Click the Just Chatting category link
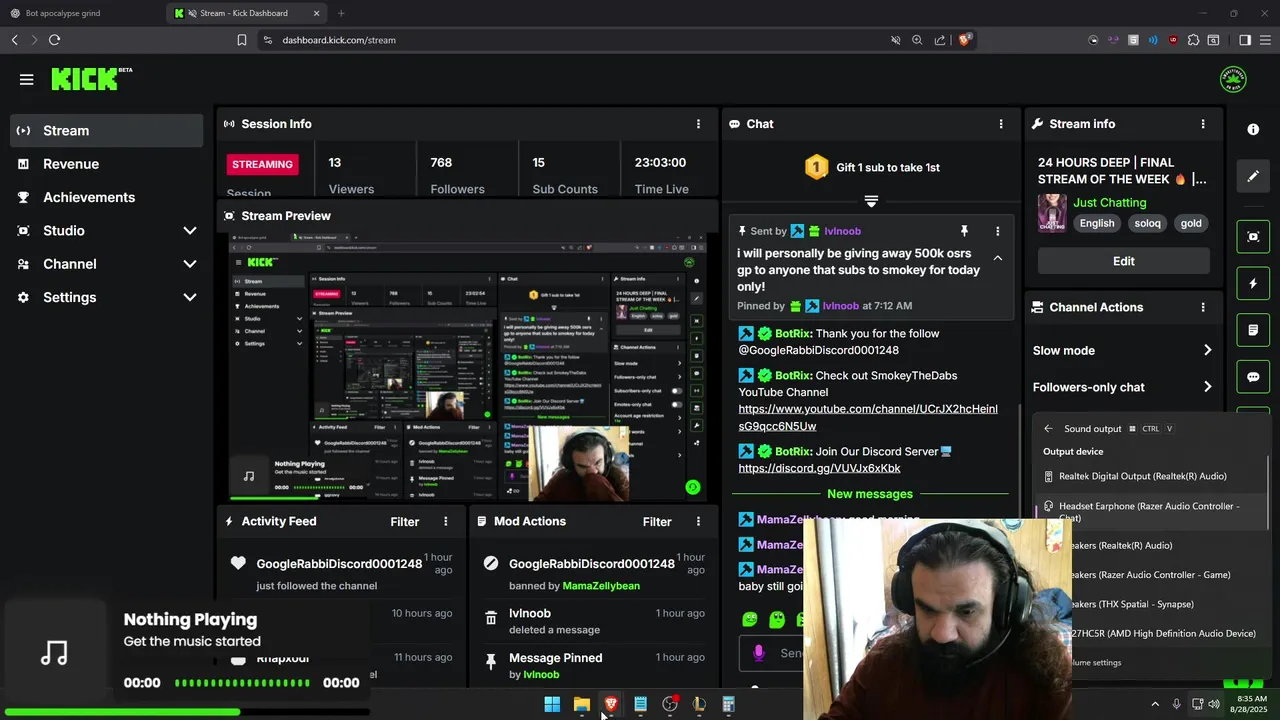 coord(1110,202)
